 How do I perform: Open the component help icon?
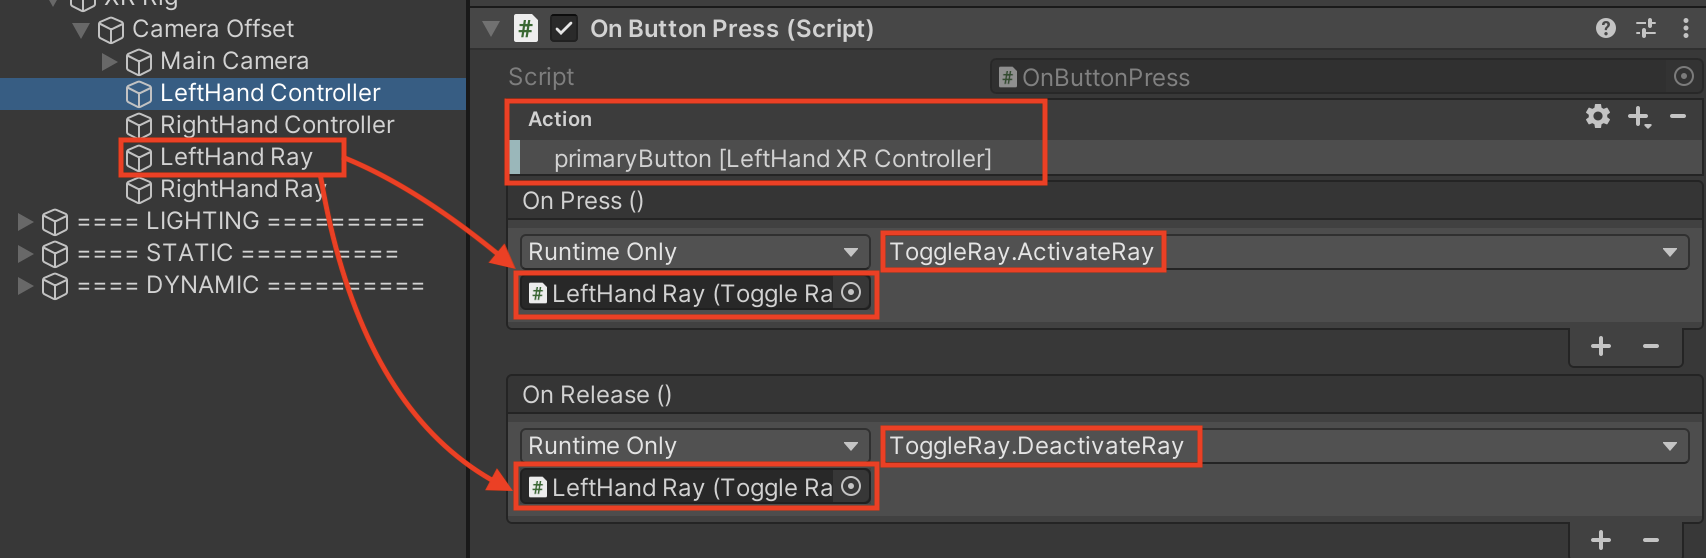pyautogui.click(x=1606, y=28)
